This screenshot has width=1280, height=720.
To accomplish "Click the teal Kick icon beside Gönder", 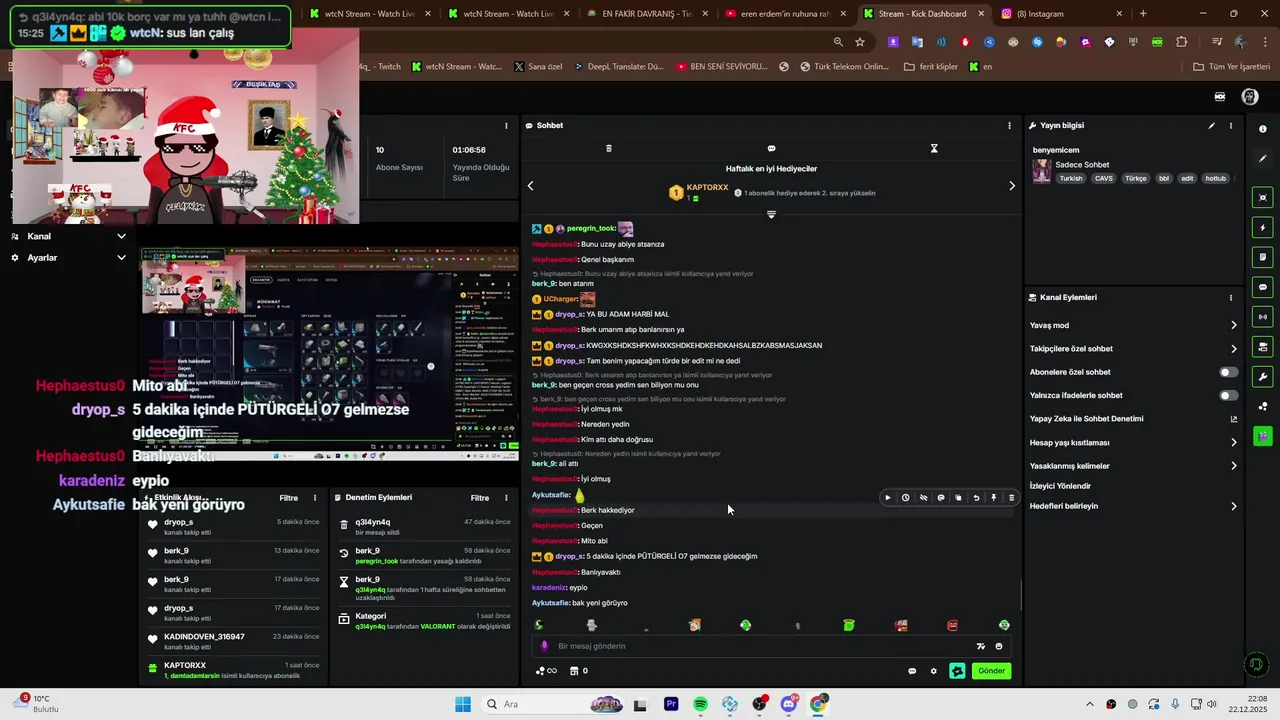I will (x=957, y=671).
